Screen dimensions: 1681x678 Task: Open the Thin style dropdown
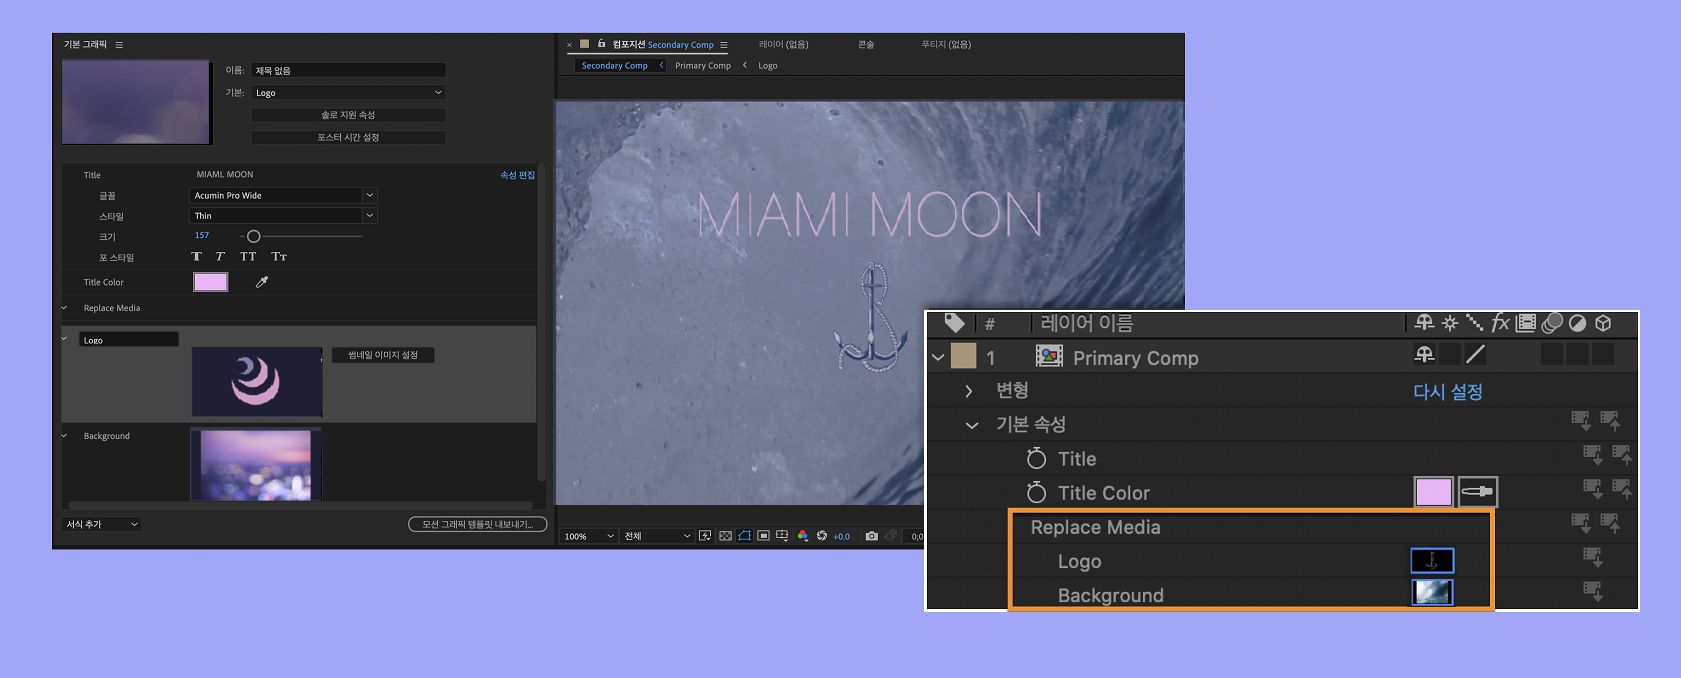283,215
